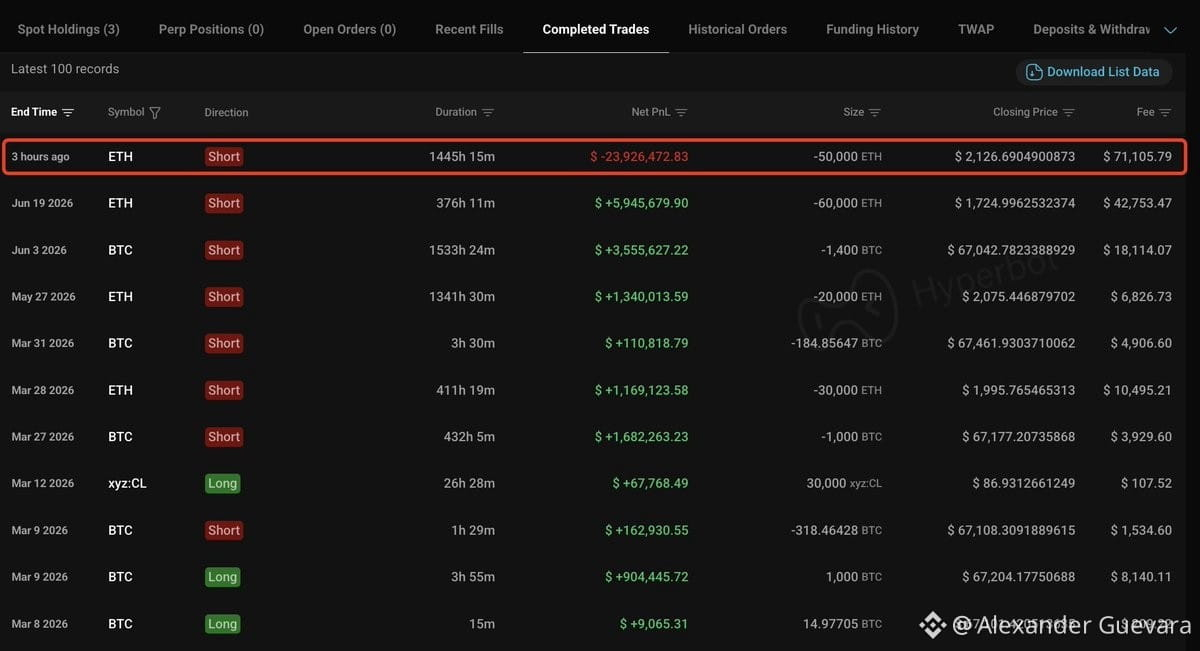The height and width of the screenshot is (651, 1200).
Task: Click size -318.46428 BTC
Action: click(x=835, y=530)
